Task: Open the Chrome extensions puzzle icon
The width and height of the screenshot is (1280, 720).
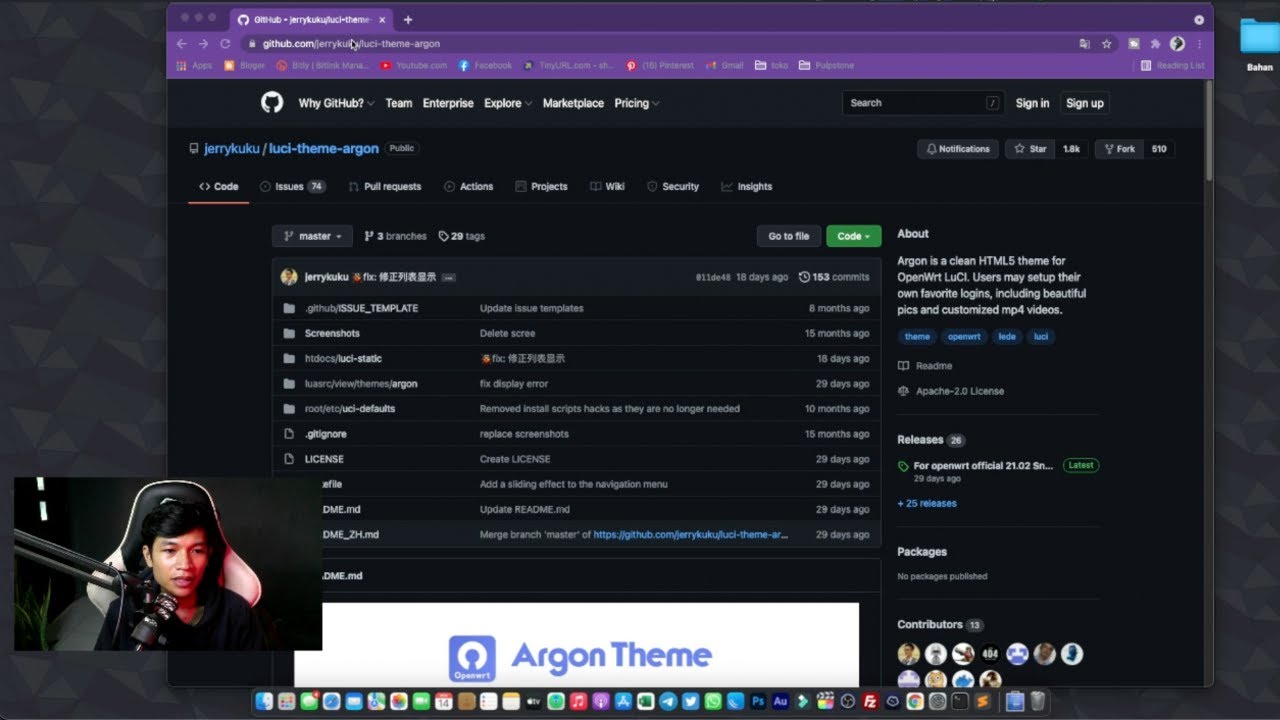Action: tap(1155, 44)
